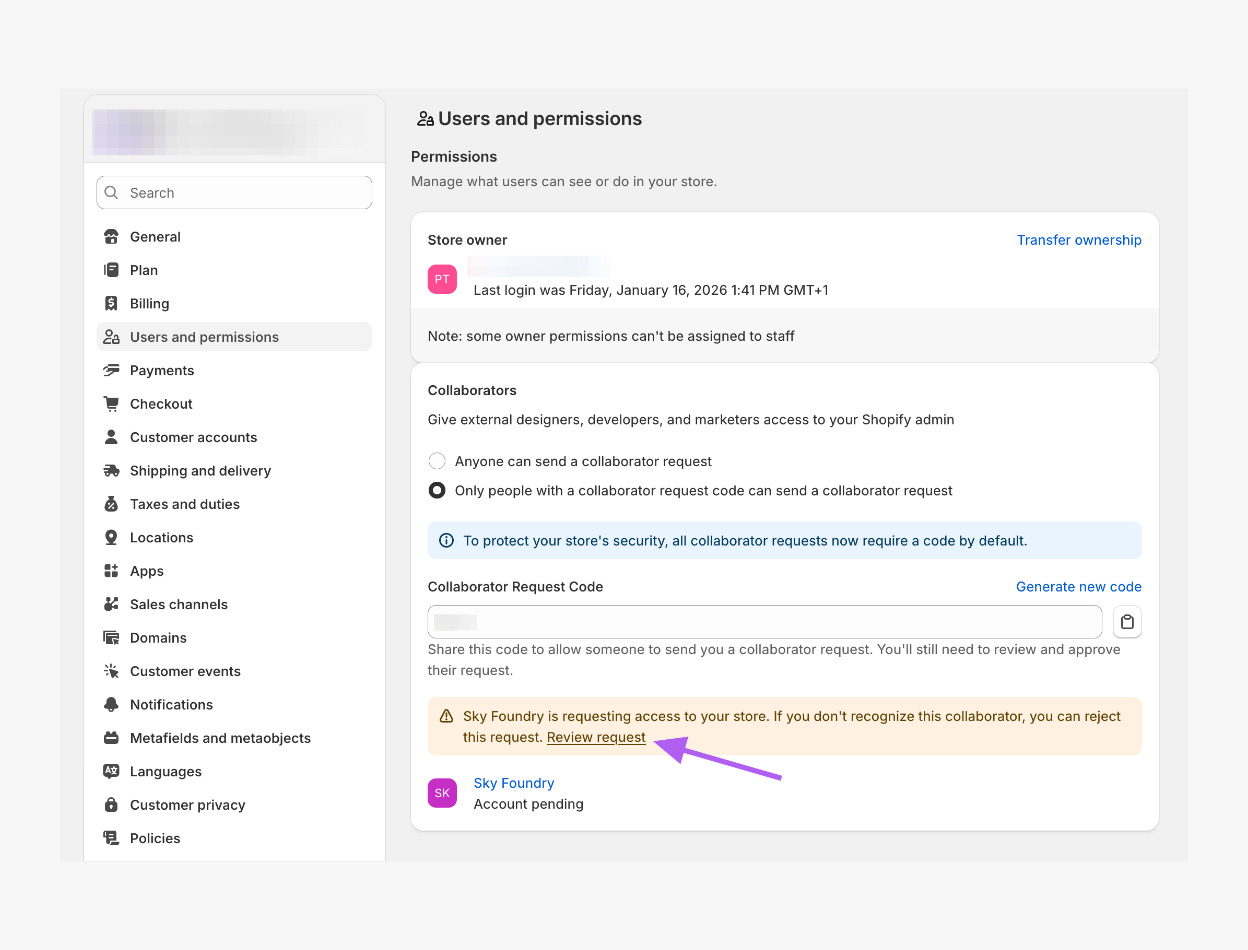
Task: Click the clipboard copy icon beside request code
Action: pos(1127,622)
